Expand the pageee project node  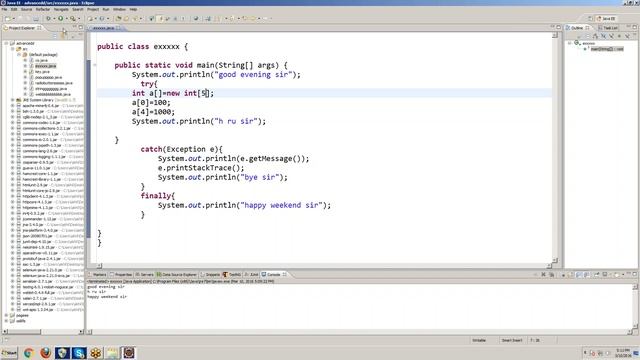pyautogui.click(x=6, y=315)
